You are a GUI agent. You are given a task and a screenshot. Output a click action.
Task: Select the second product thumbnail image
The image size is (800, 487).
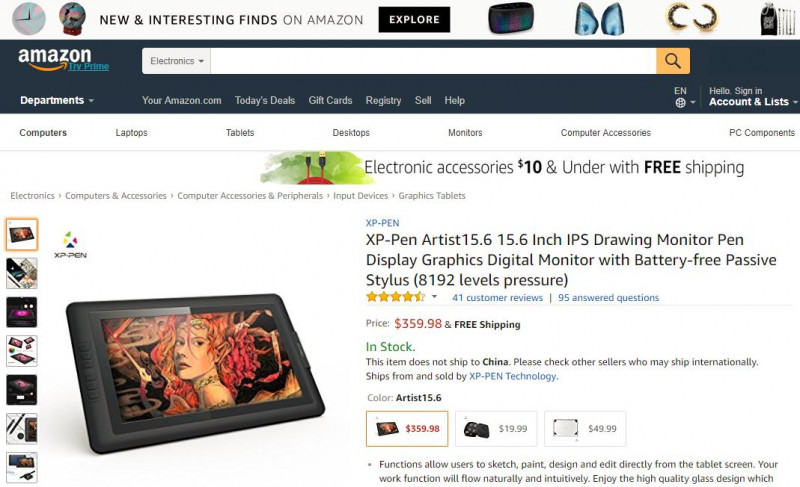[x=22, y=273]
